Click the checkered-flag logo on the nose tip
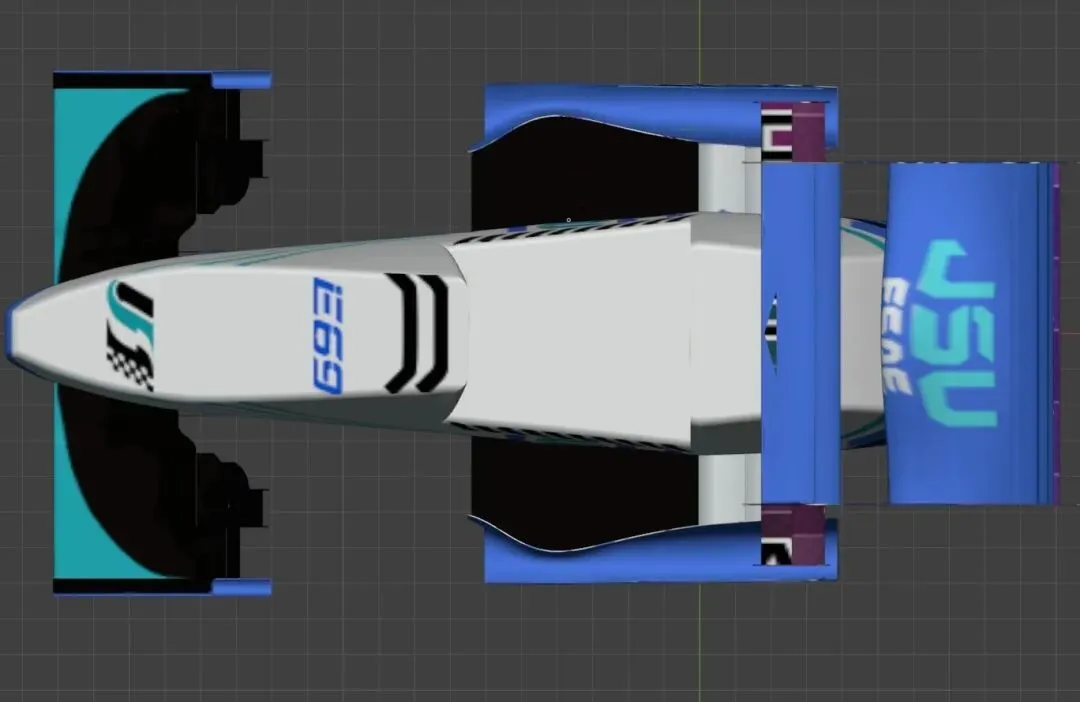 coord(130,335)
